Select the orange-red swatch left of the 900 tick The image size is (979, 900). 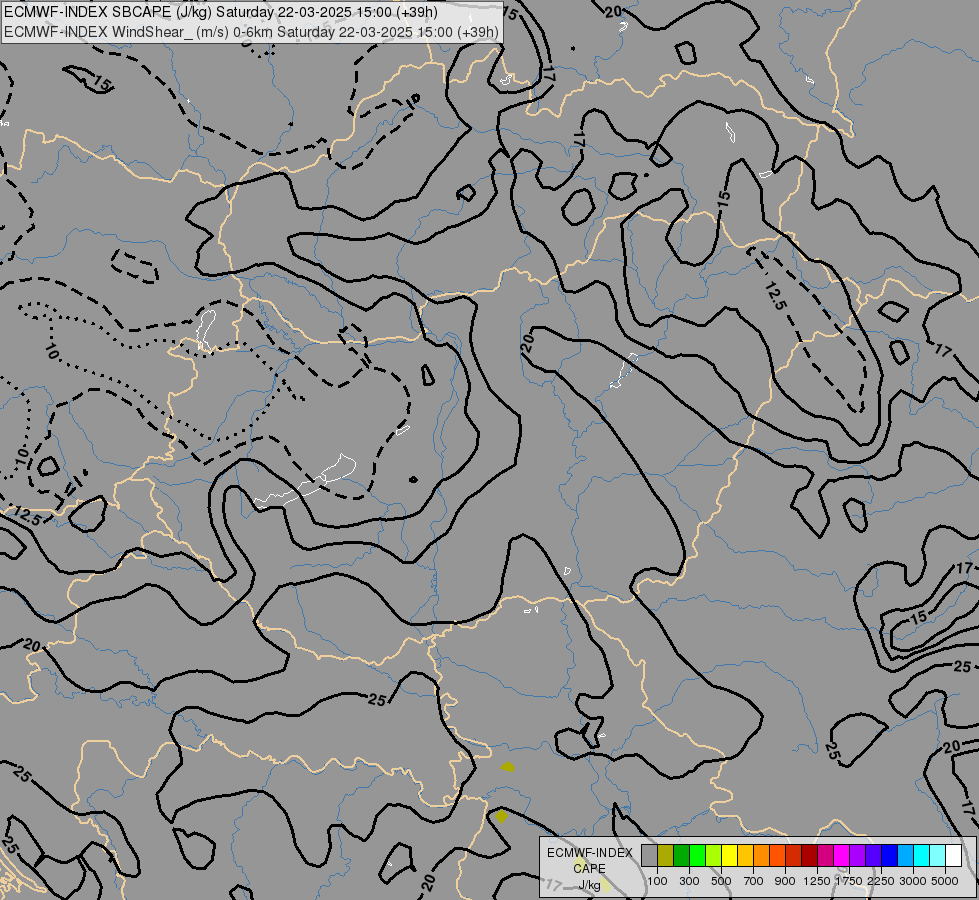click(x=777, y=855)
